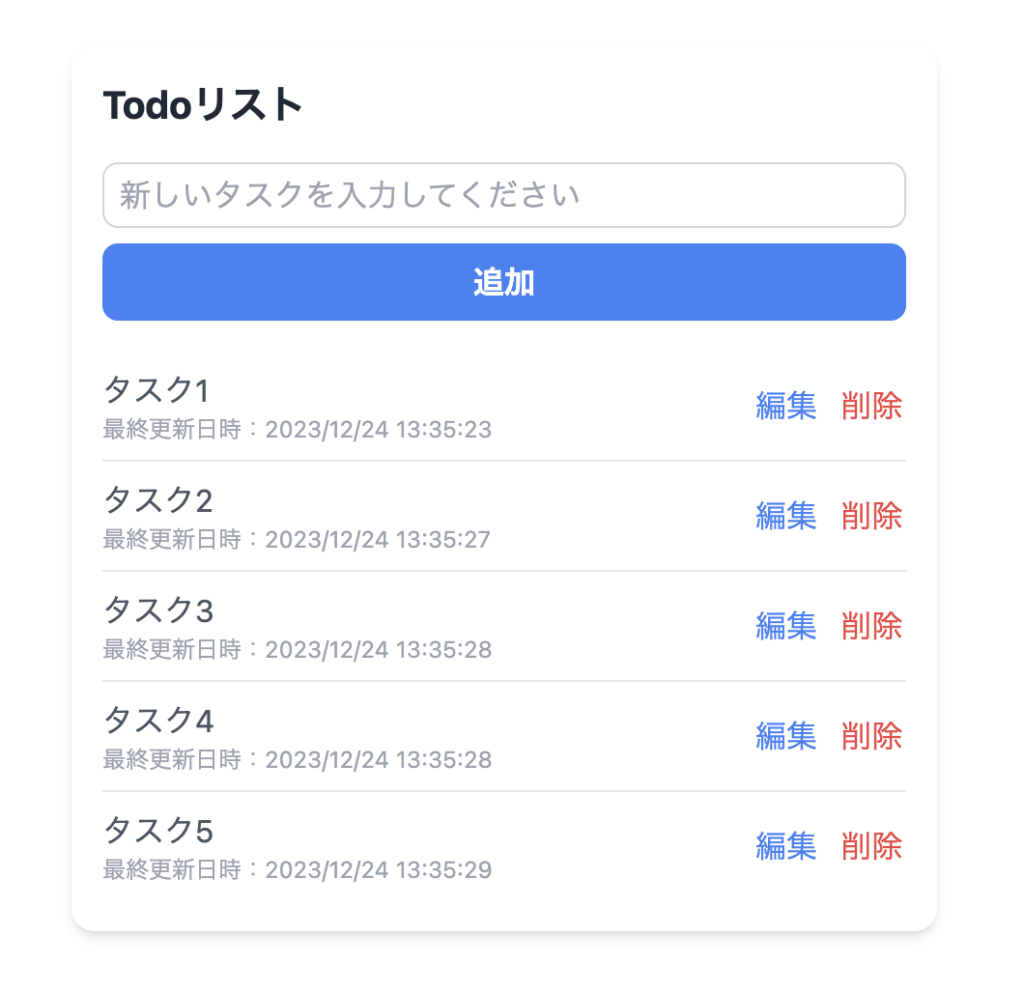The image size is (1024, 991).
Task: Select 編集 next to タスク4
Action: (x=785, y=736)
